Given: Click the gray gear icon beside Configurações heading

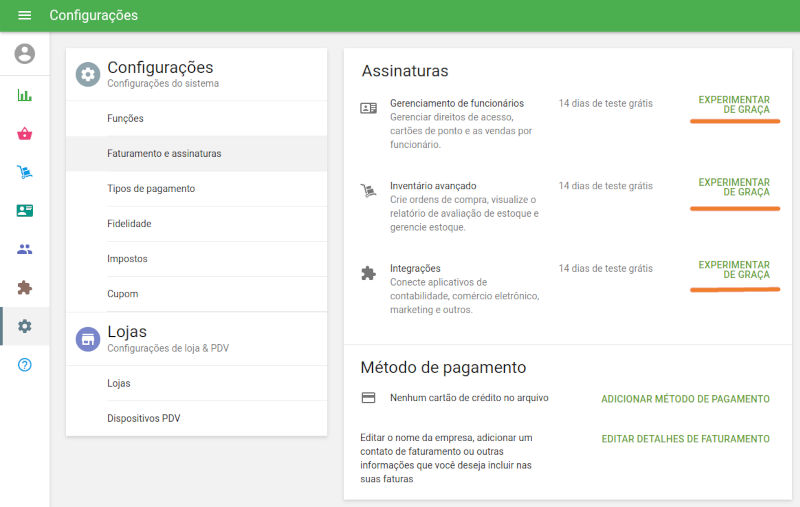Looking at the screenshot, I should tap(88, 75).
